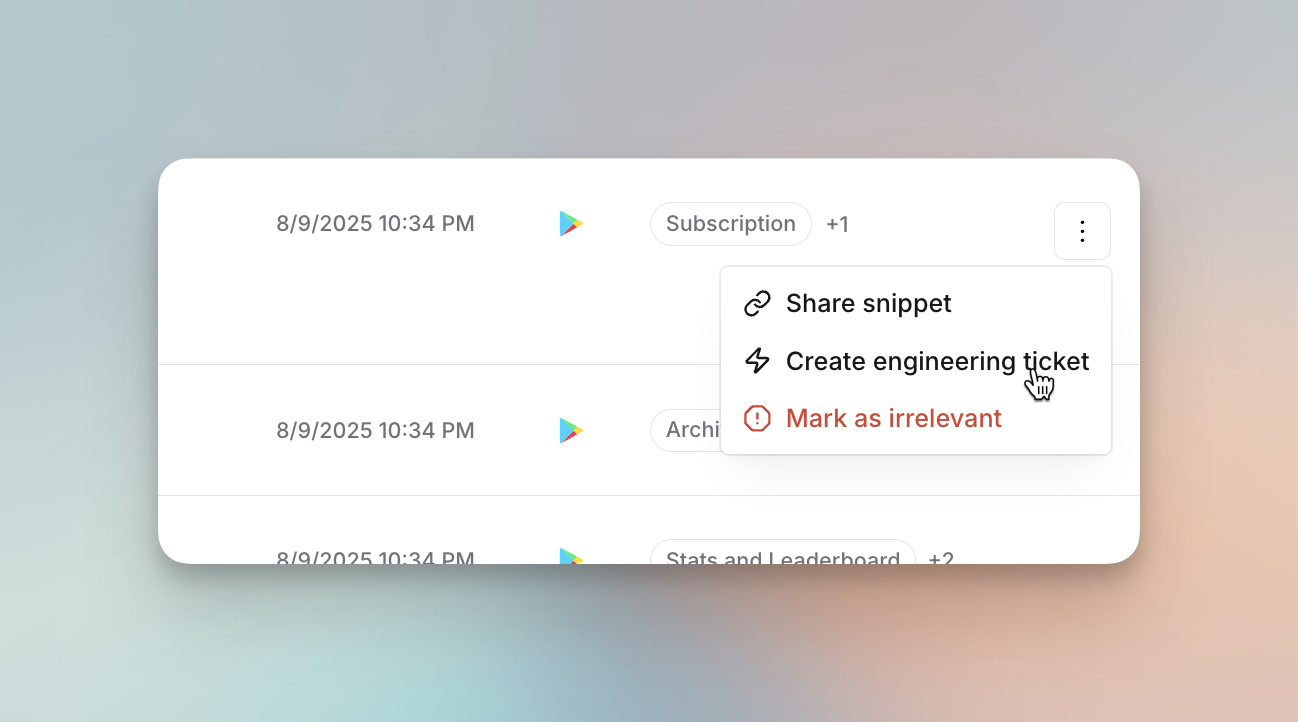Image resolution: width=1298 pixels, height=722 pixels.
Task: Click the Google Play icon in the second row
Action: [571, 430]
